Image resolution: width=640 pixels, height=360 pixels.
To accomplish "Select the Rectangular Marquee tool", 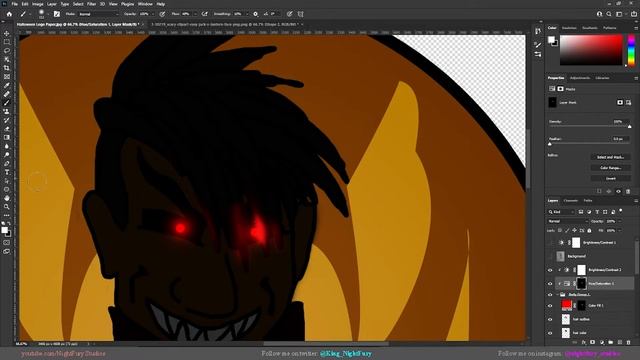I will coord(7,42).
